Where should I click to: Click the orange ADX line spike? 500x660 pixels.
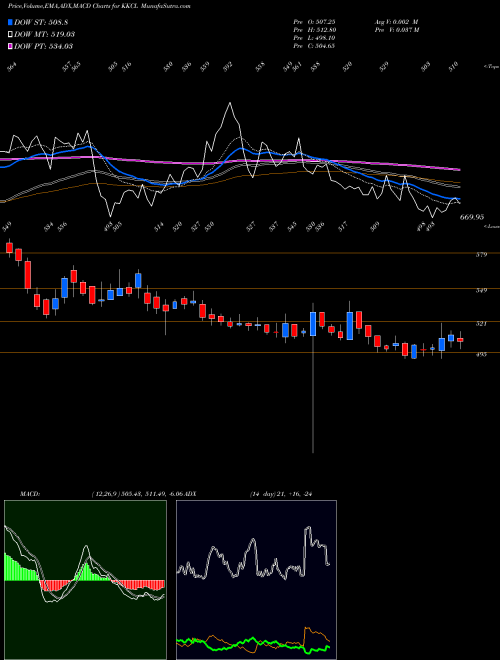coord(308,630)
